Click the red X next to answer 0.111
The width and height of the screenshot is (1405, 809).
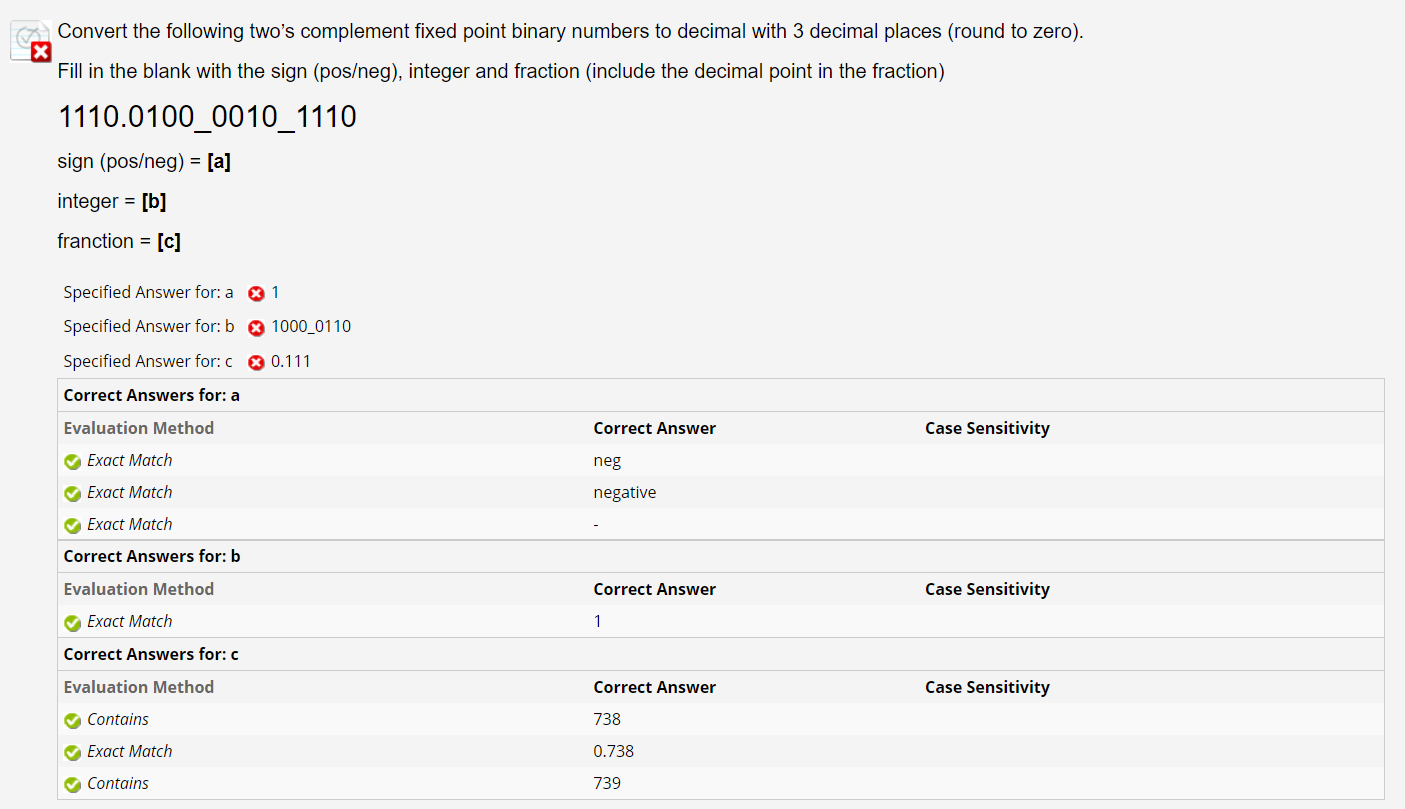click(x=256, y=362)
